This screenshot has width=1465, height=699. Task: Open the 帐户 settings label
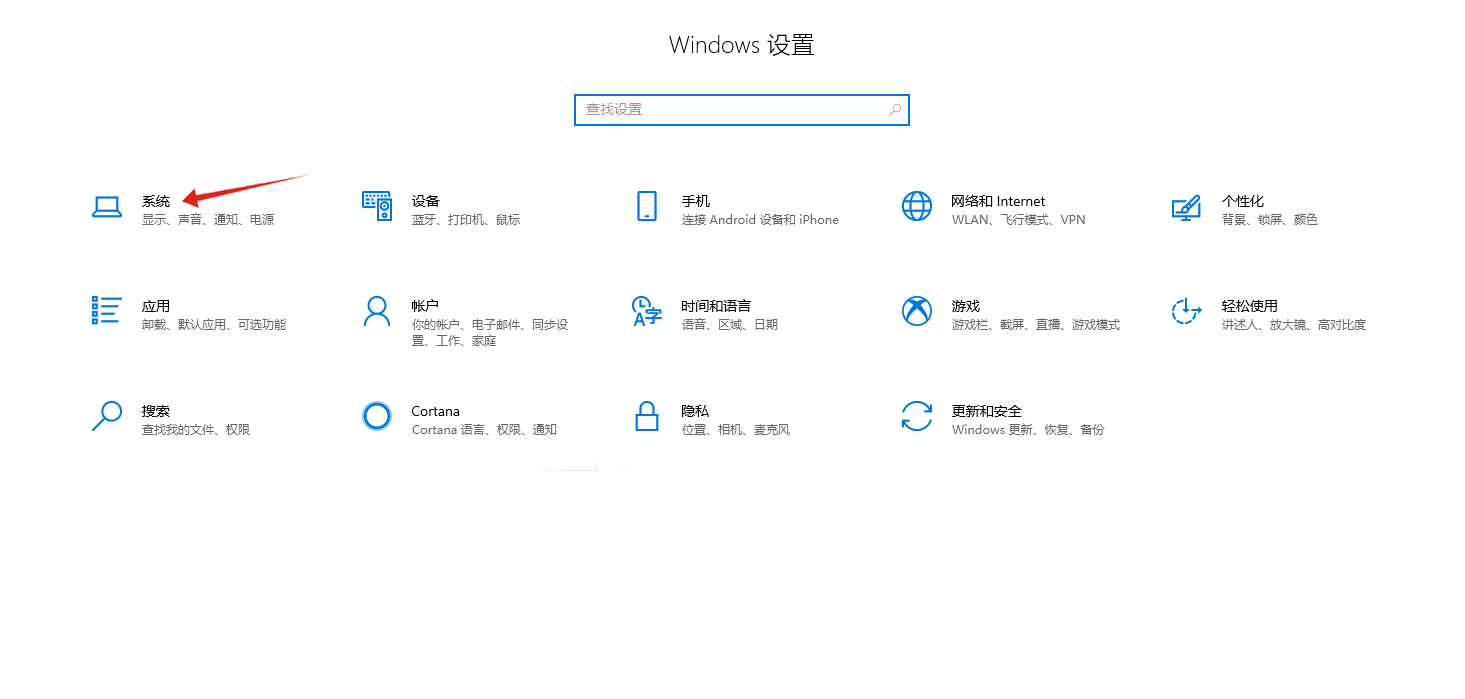(x=426, y=306)
